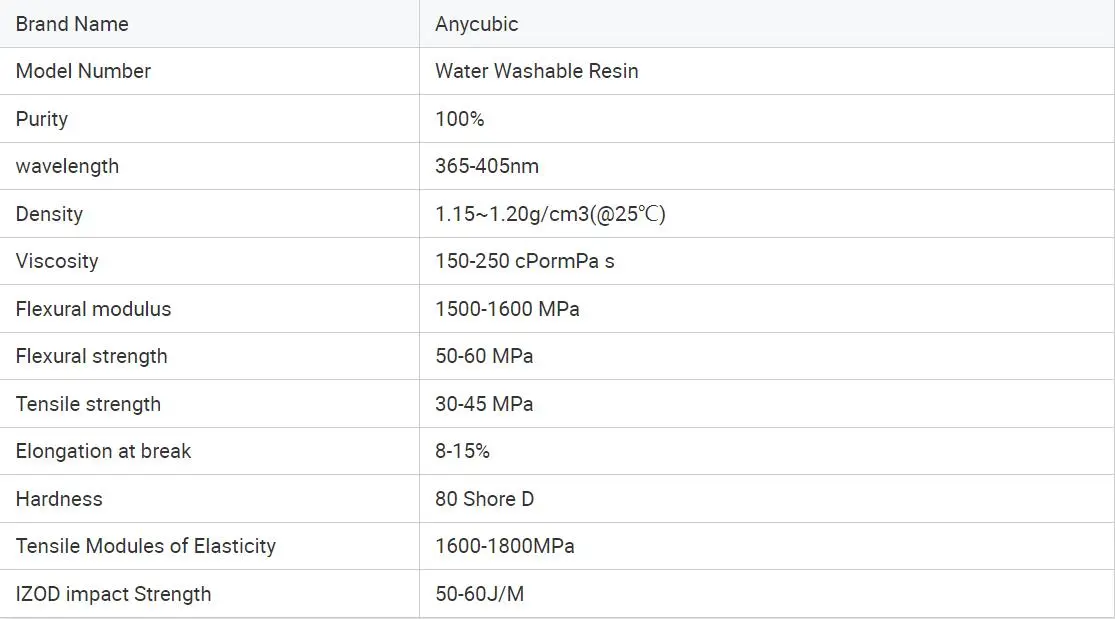The height and width of the screenshot is (619, 1115).
Task: Click the Flexural strength label
Action: (x=91, y=356)
